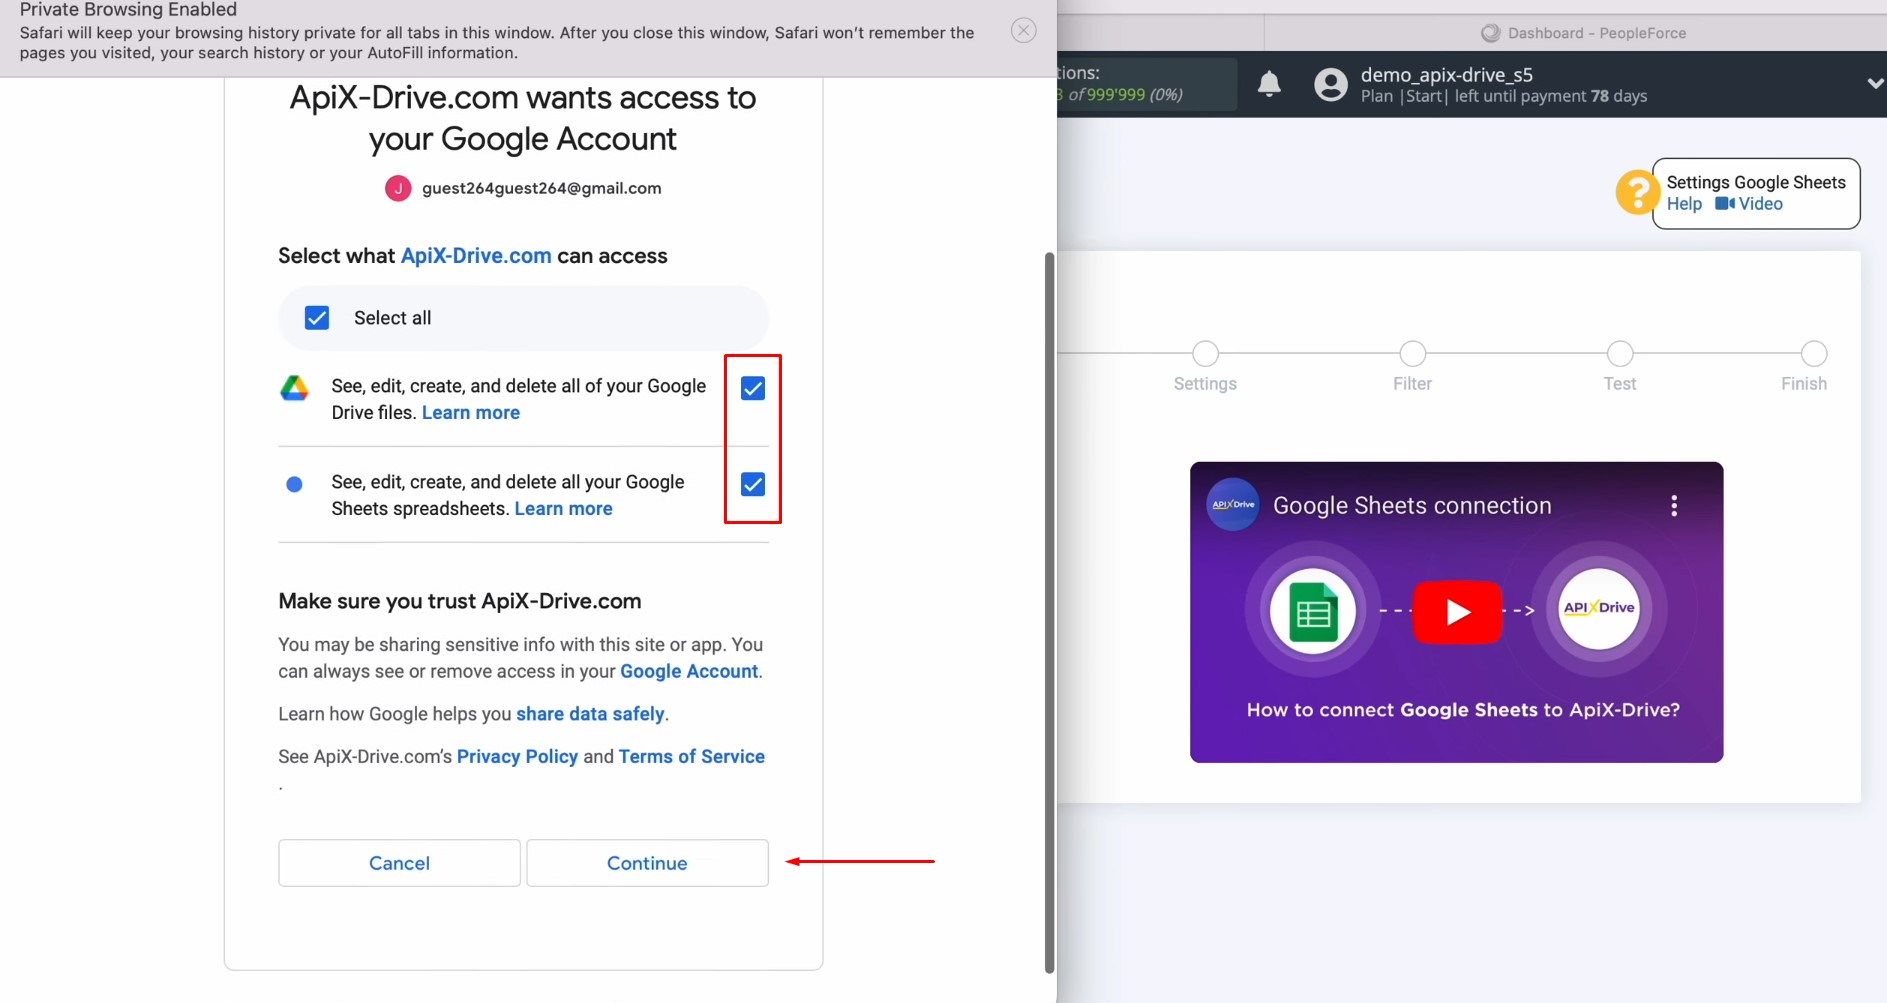Click the PeopleForce icon in the browser tab title

pos(1489,32)
